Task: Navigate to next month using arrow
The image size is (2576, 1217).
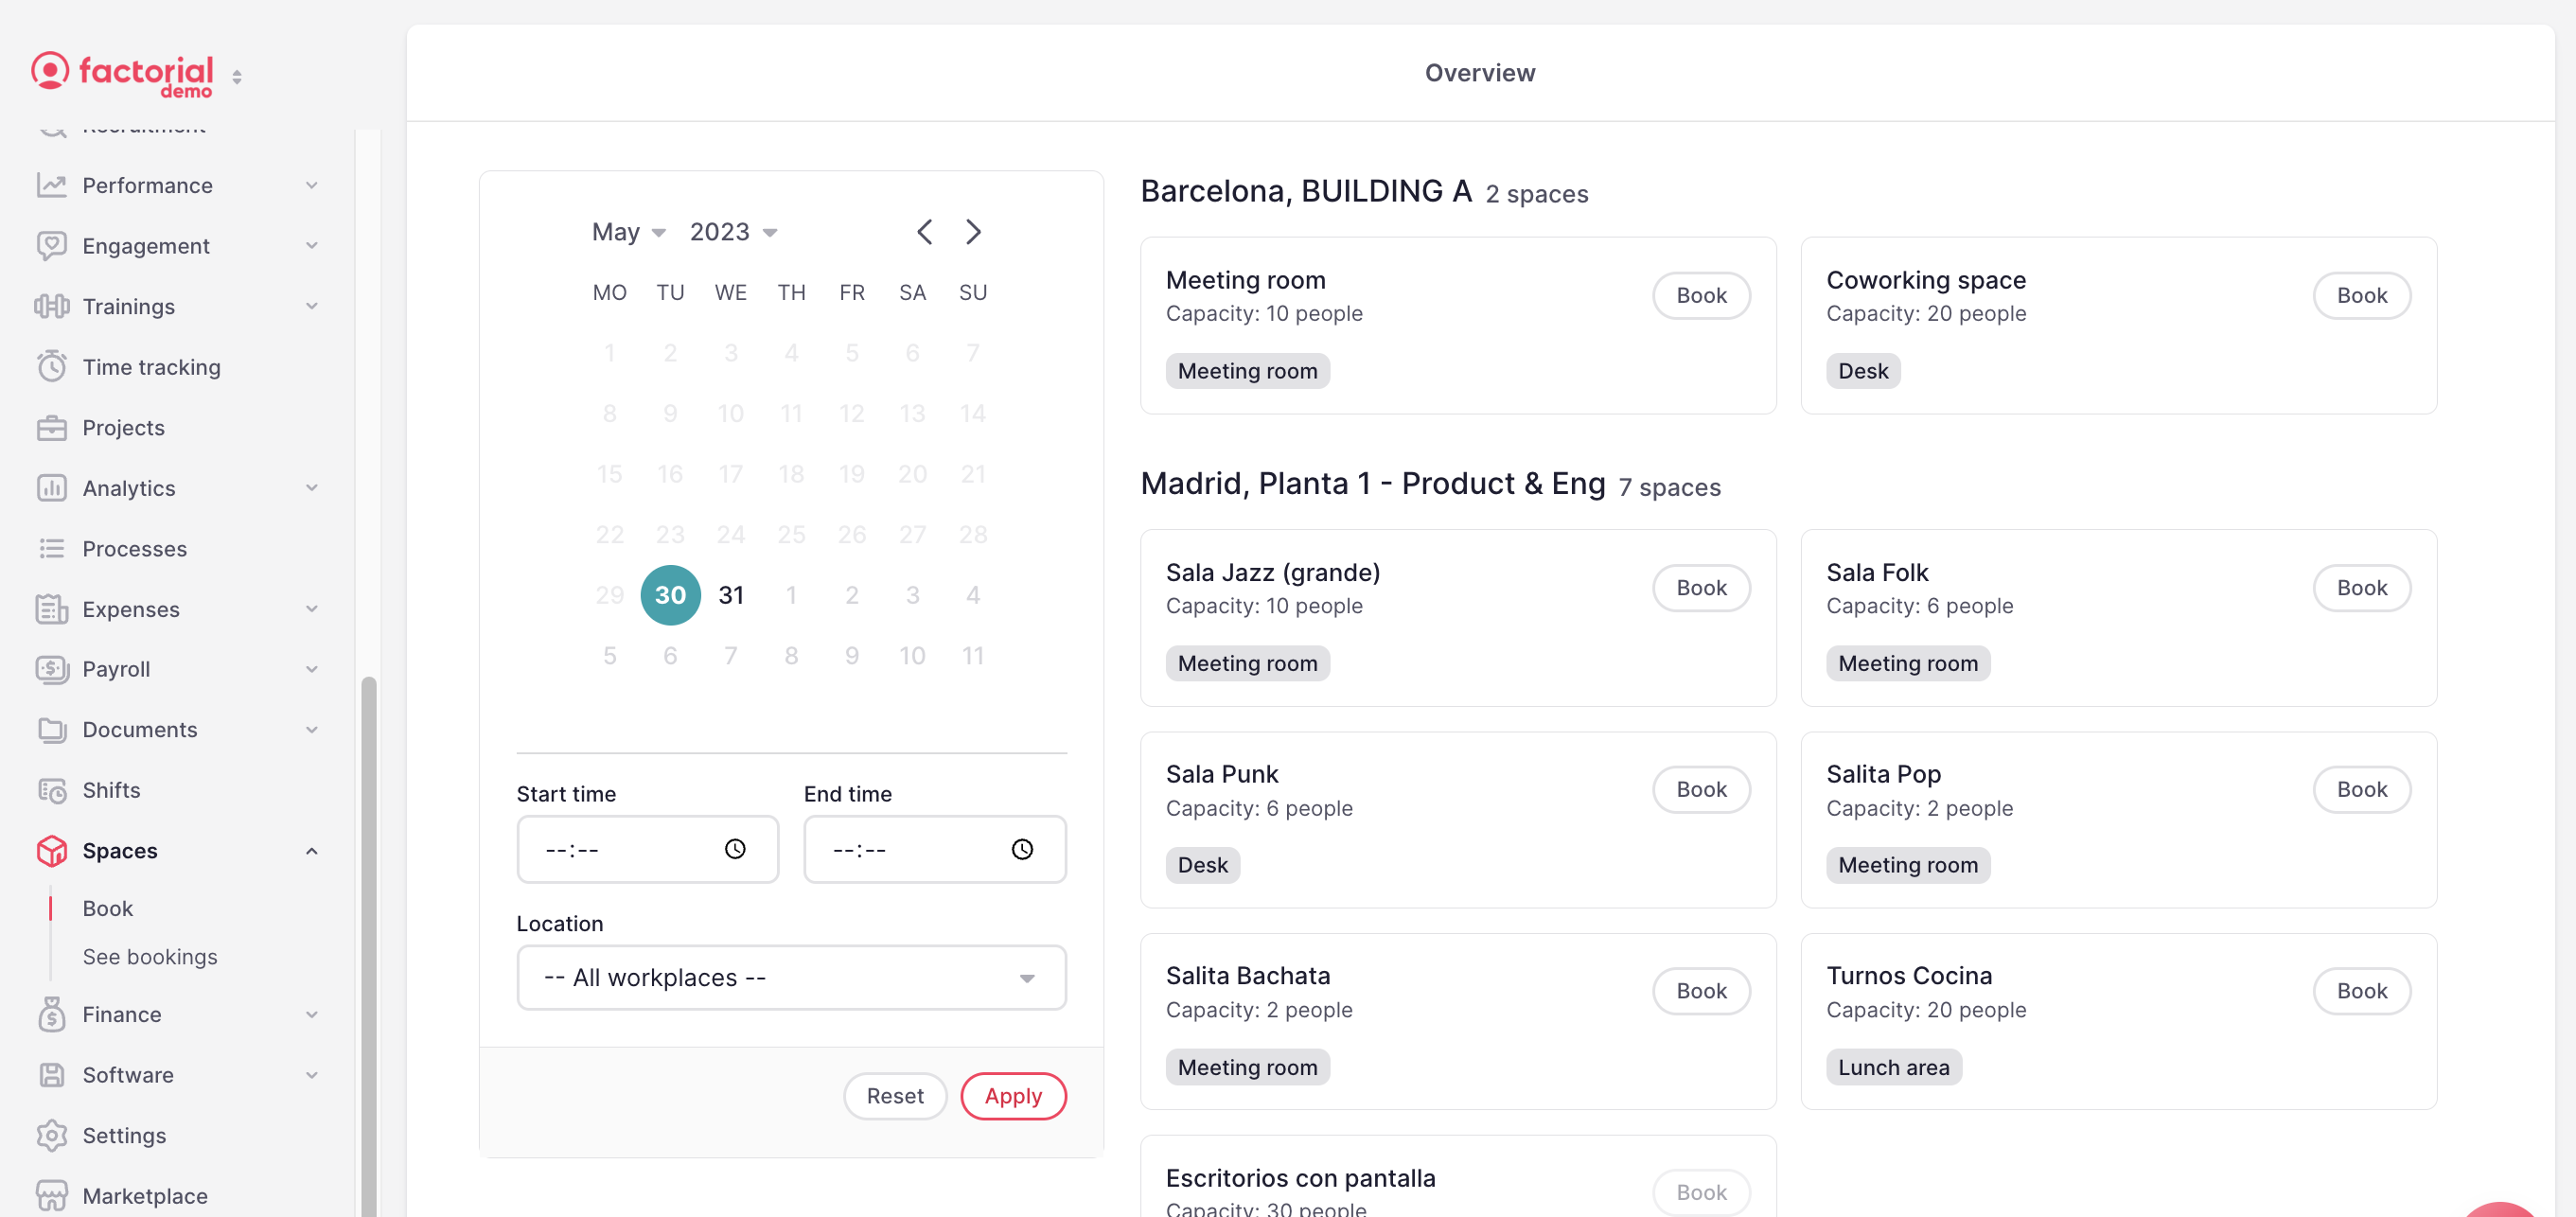Action: (x=973, y=230)
